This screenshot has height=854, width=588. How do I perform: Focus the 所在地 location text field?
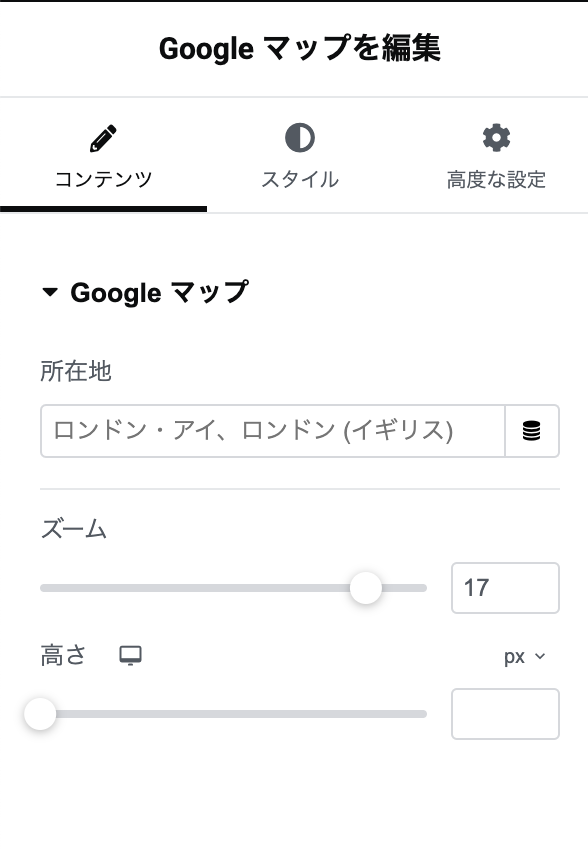[x=273, y=431]
